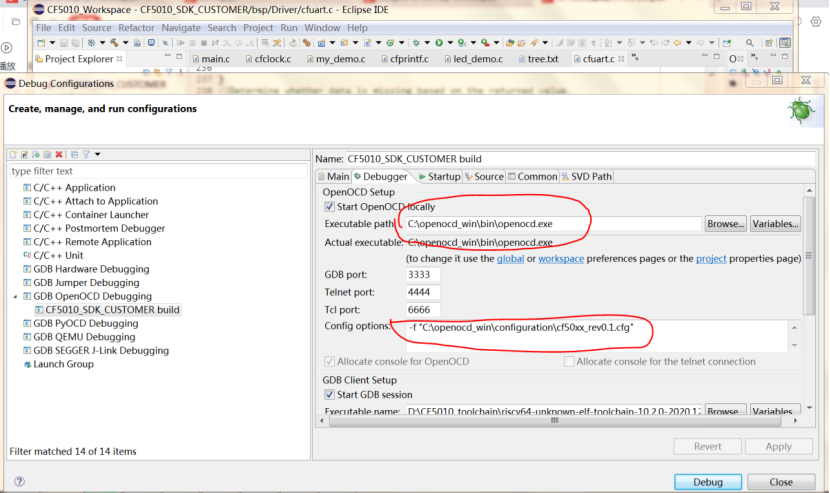Click the GDB port input field
The width and height of the screenshot is (830, 493).
point(421,275)
